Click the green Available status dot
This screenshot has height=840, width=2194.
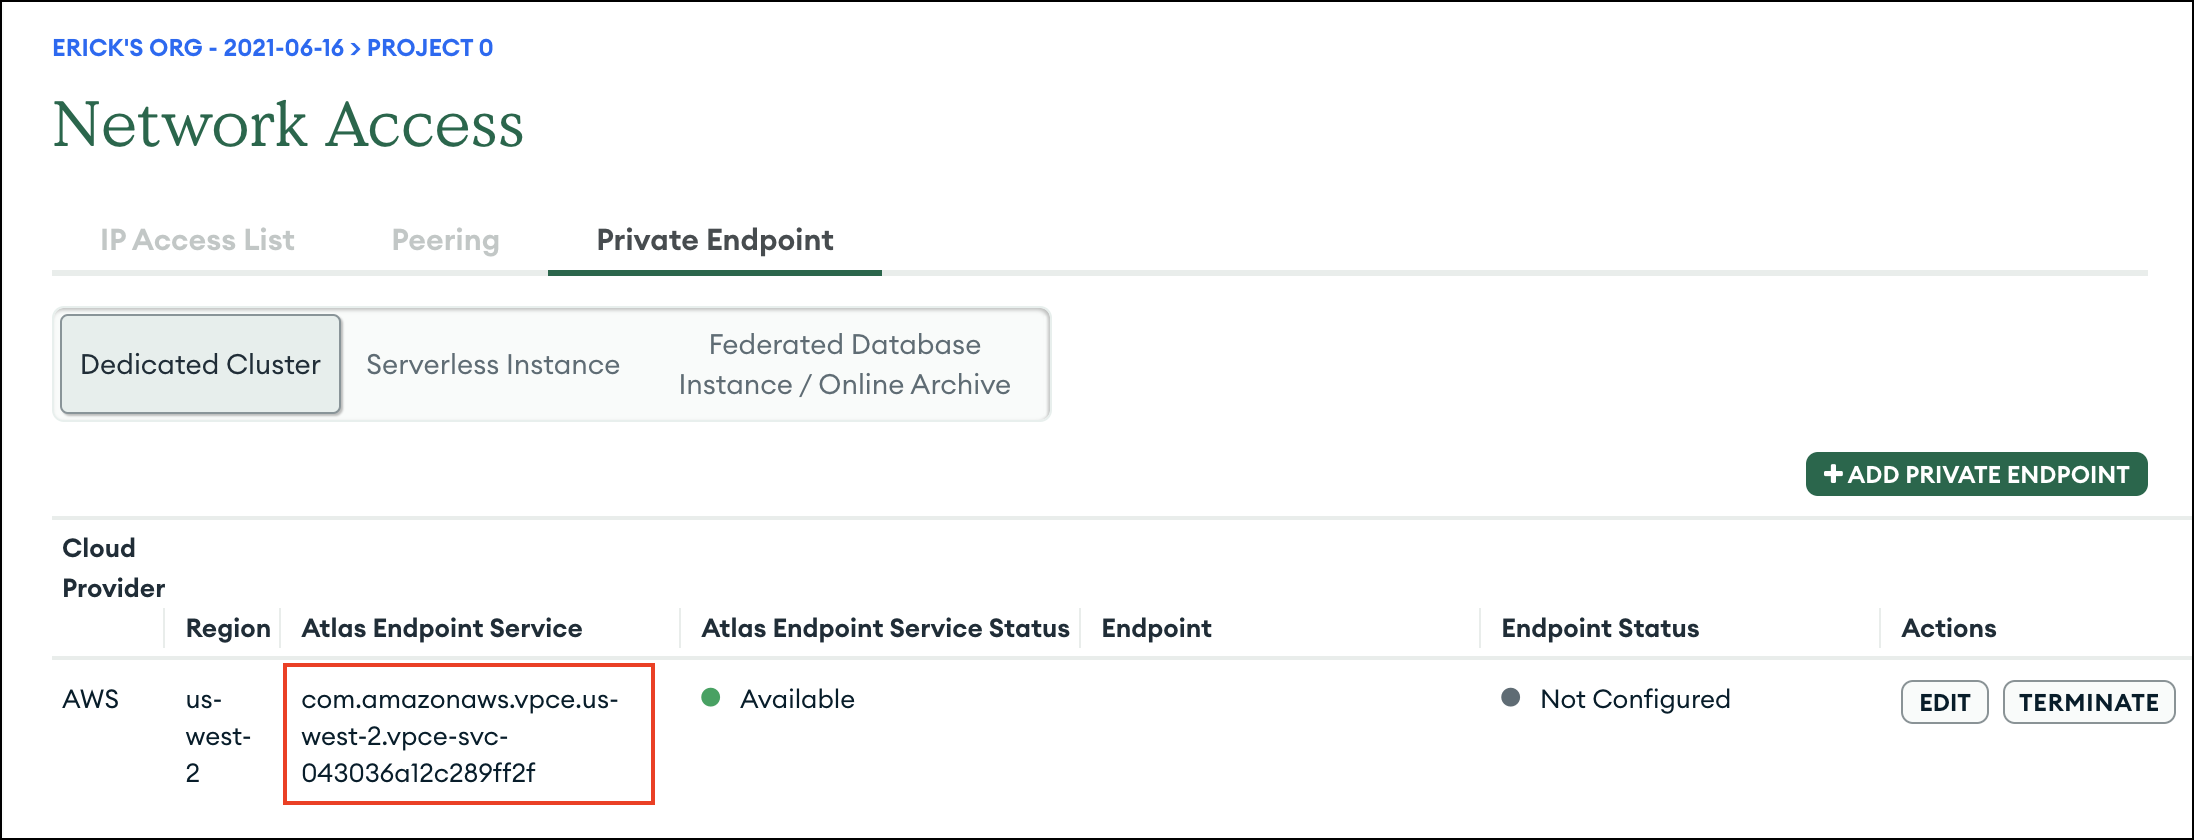click(x=711, y=698)
